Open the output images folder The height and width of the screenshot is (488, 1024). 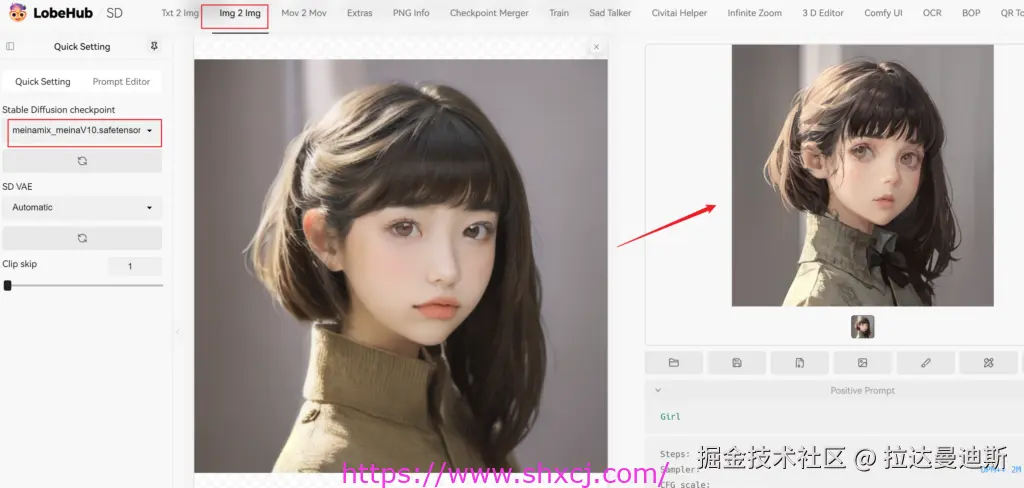tap(674, 363)
